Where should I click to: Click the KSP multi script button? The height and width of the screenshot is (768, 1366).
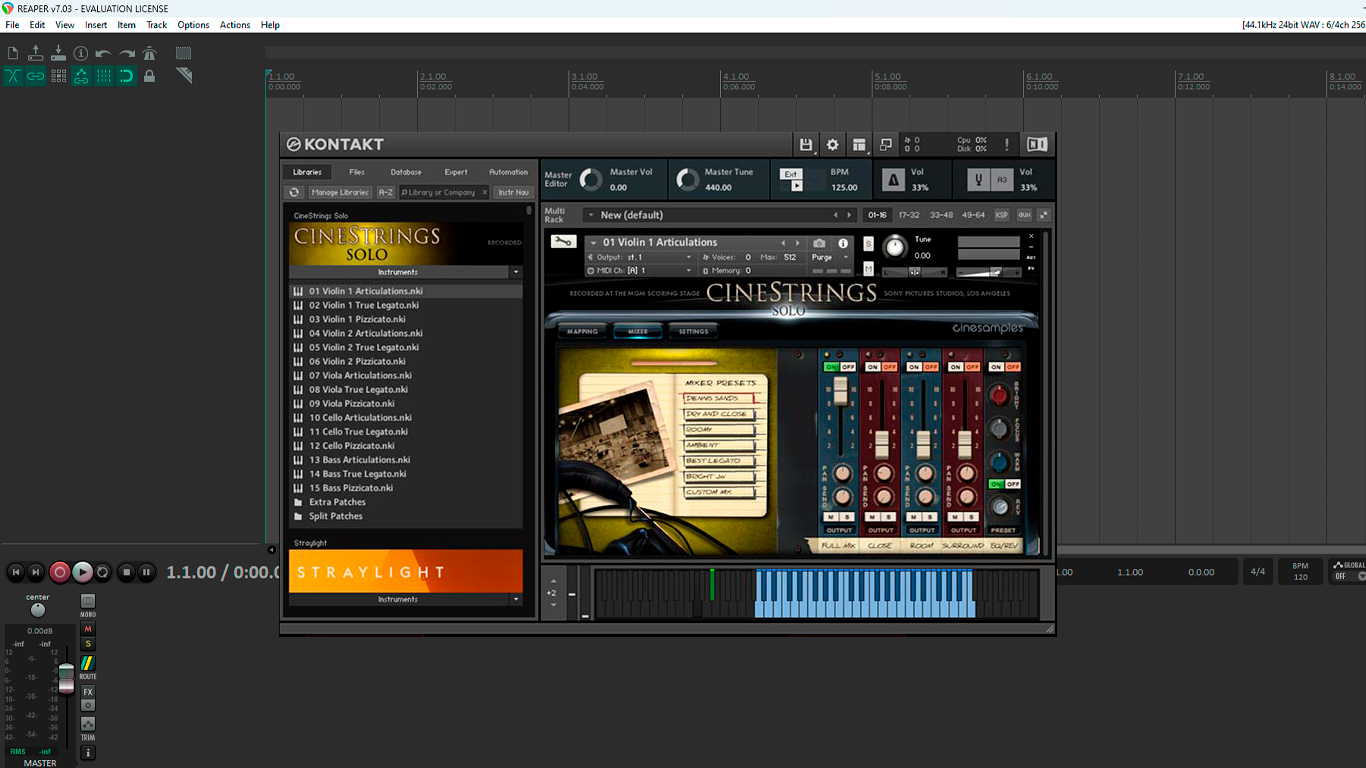coord(1002,215)
